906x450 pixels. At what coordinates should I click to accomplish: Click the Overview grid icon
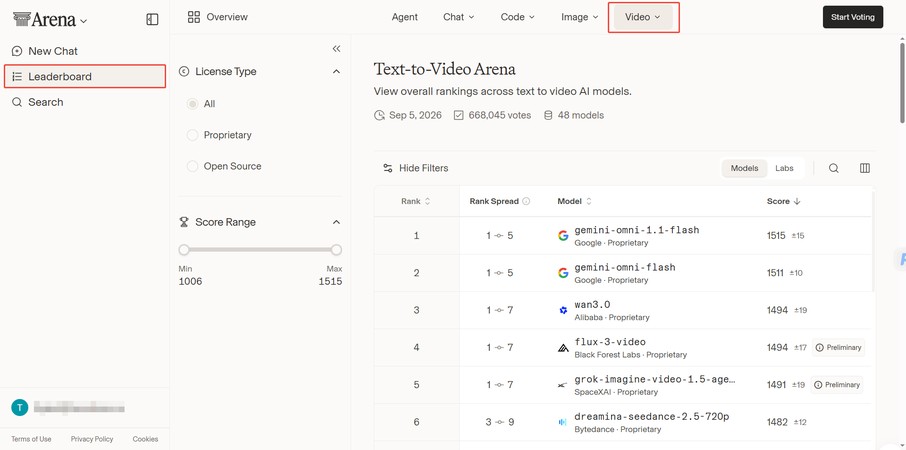click(x=194, y=17)
